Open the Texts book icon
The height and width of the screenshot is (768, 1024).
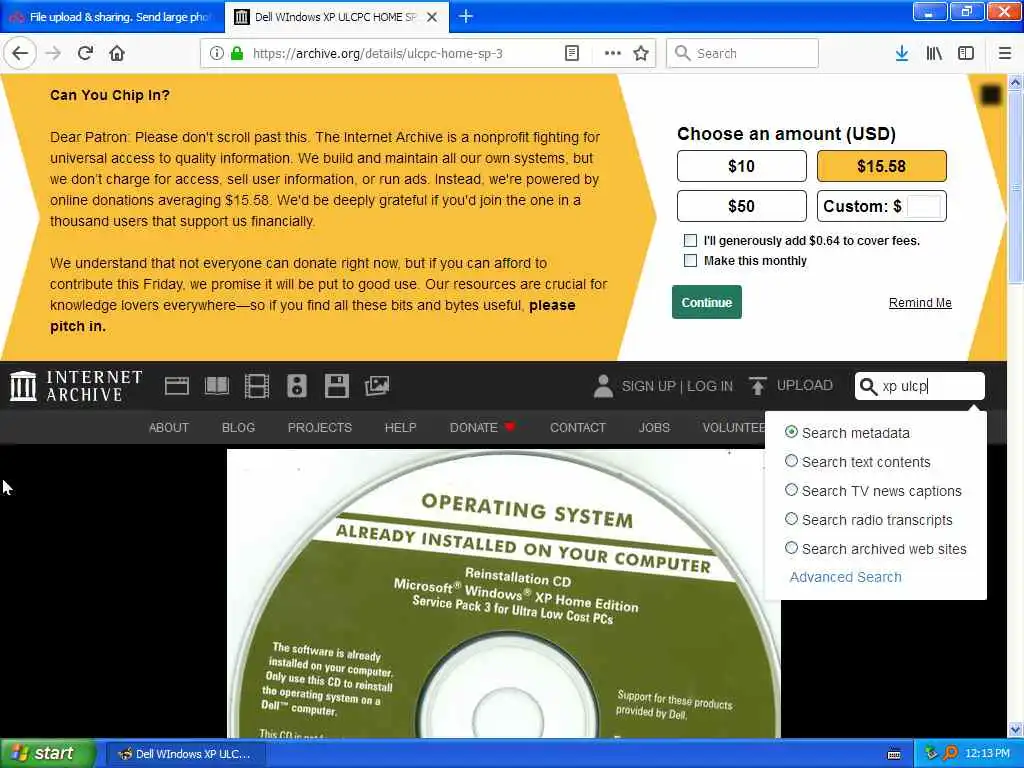pos(216,386)
